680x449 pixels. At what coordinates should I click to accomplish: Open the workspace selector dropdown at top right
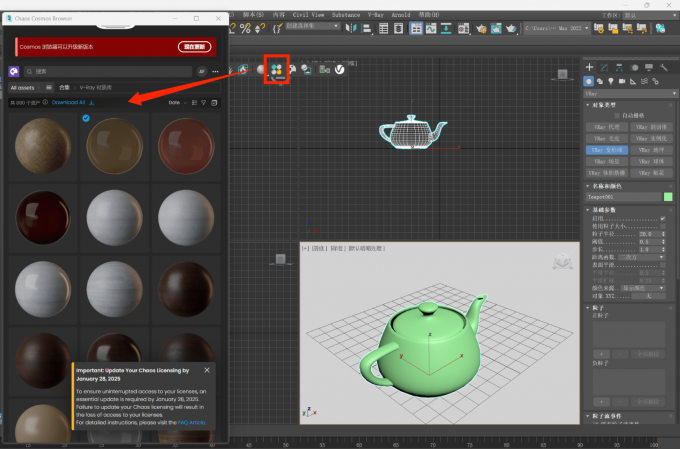pos(650,15)
